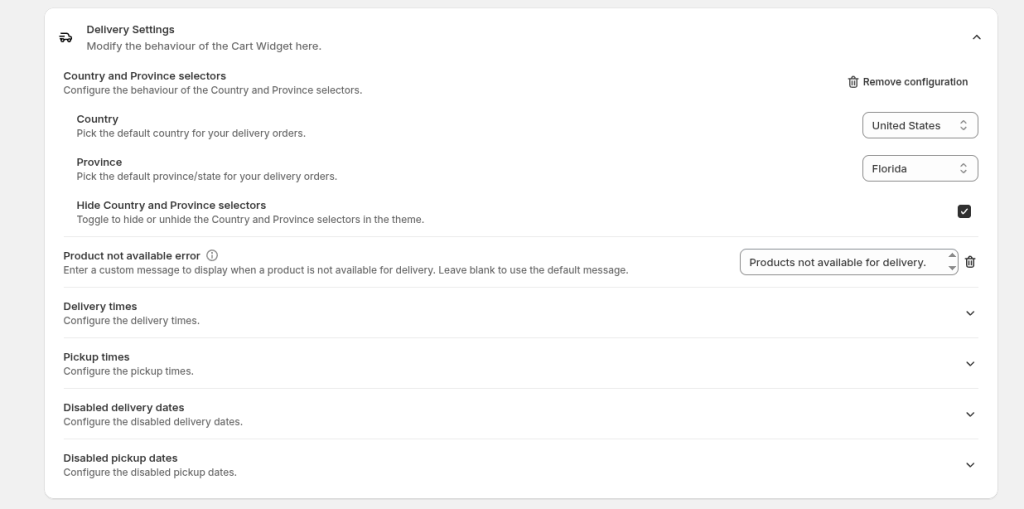Click into the Products not available message field
The image size is (1024, 509).
tap(838, 262)
